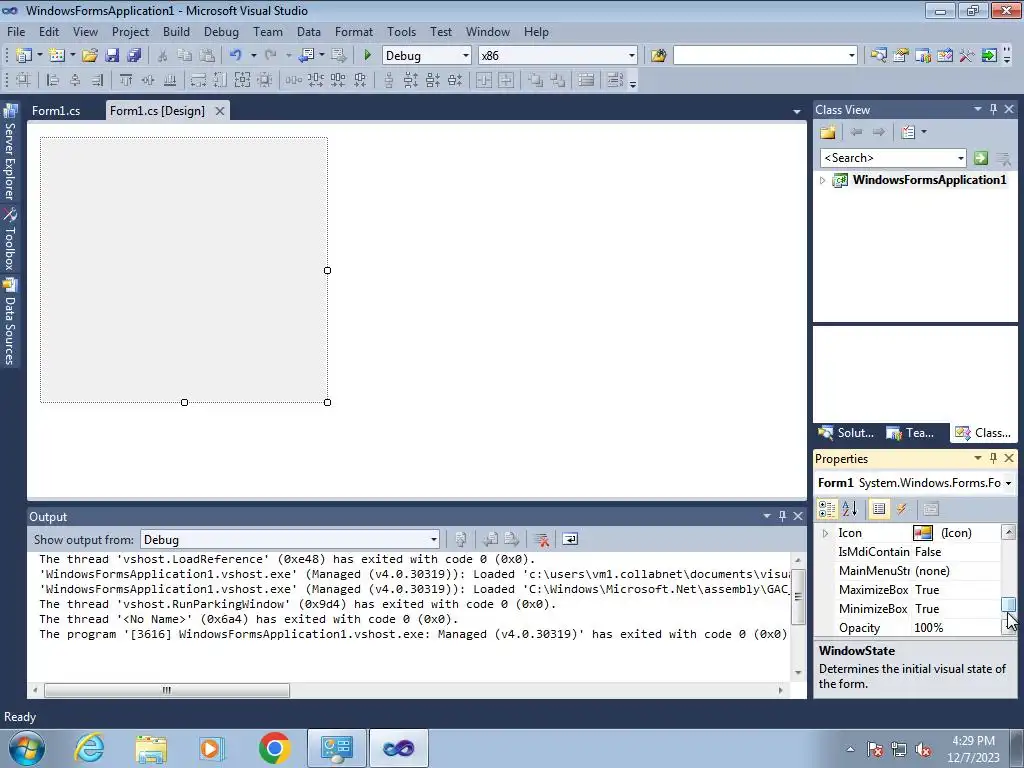The height and width of the screenshot is (768, 1024).
Task: Open the Project menu
Action: pyautogui.click(x=130, y=32)
